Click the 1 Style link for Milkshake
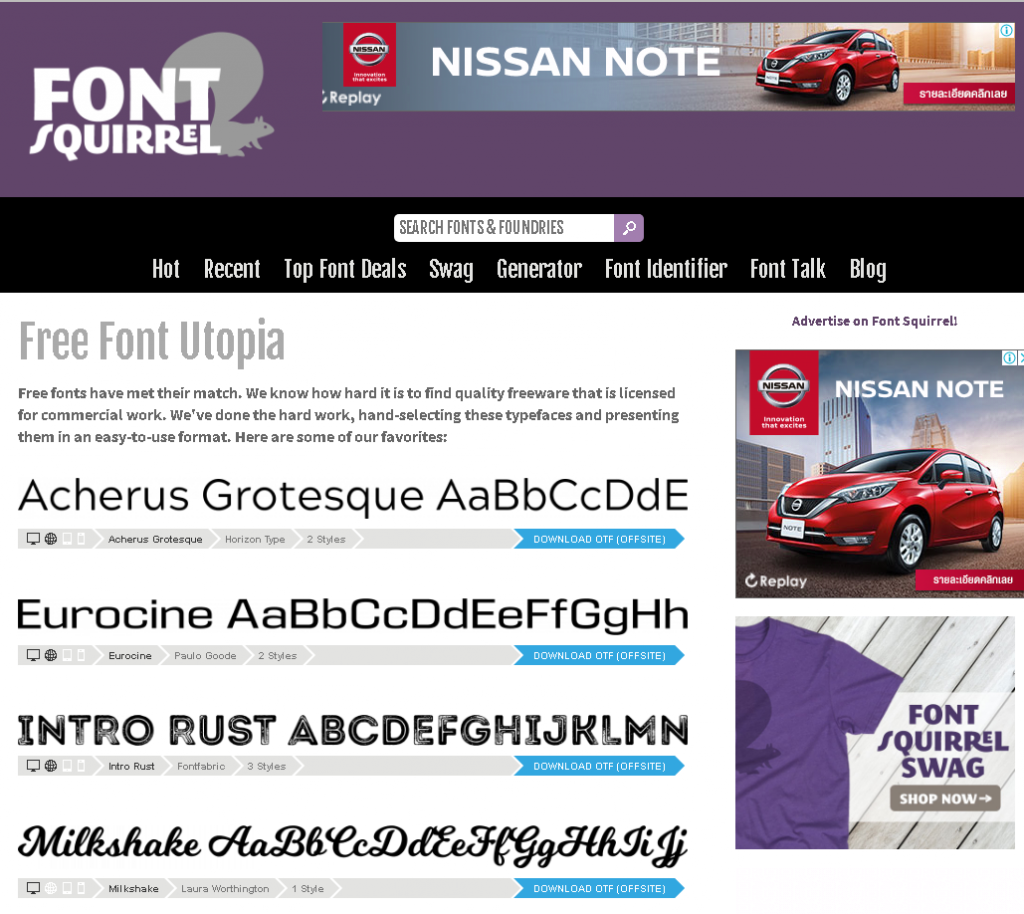The height and width of the screenshot is (914, 1024). coord(308,889)
